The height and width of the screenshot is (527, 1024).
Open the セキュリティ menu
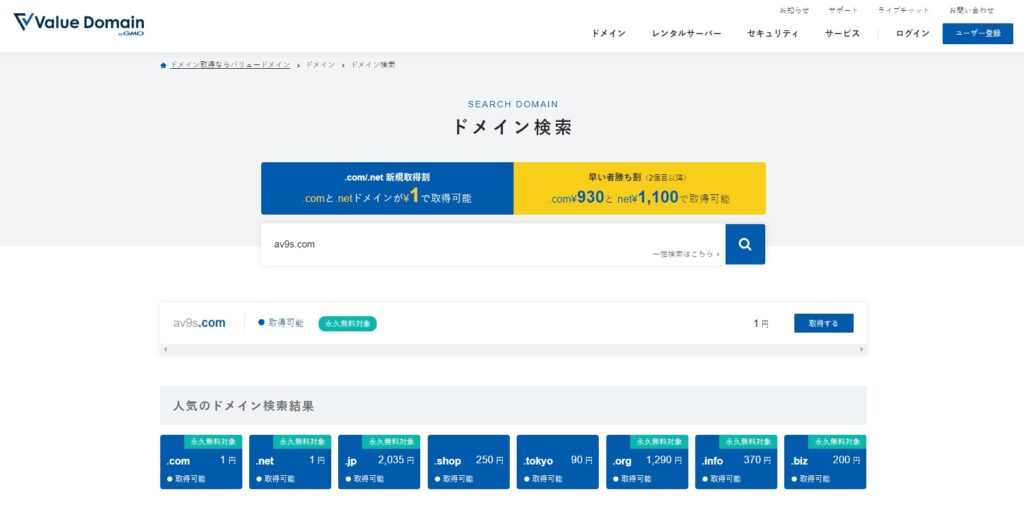click(x=773, y=33)
